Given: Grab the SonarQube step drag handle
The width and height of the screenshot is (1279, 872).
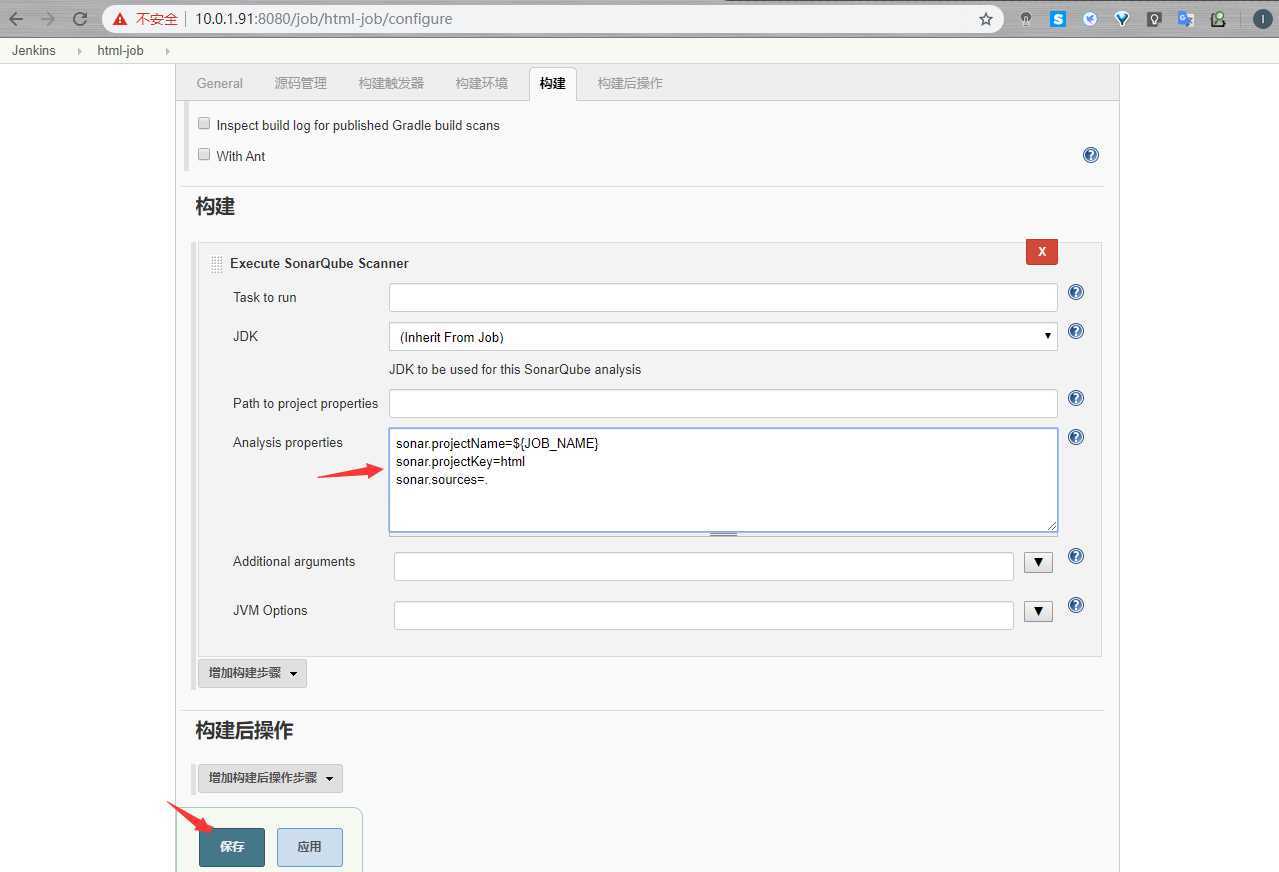Looking at the screenshot, I should (217, 264).
